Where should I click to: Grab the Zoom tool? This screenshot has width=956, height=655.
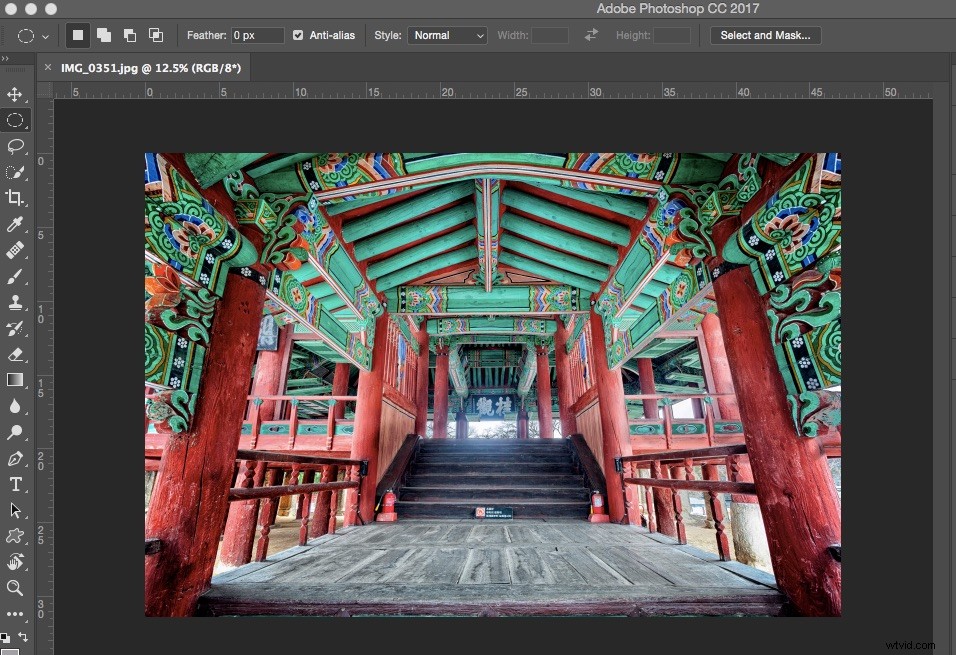pos(15,588)
